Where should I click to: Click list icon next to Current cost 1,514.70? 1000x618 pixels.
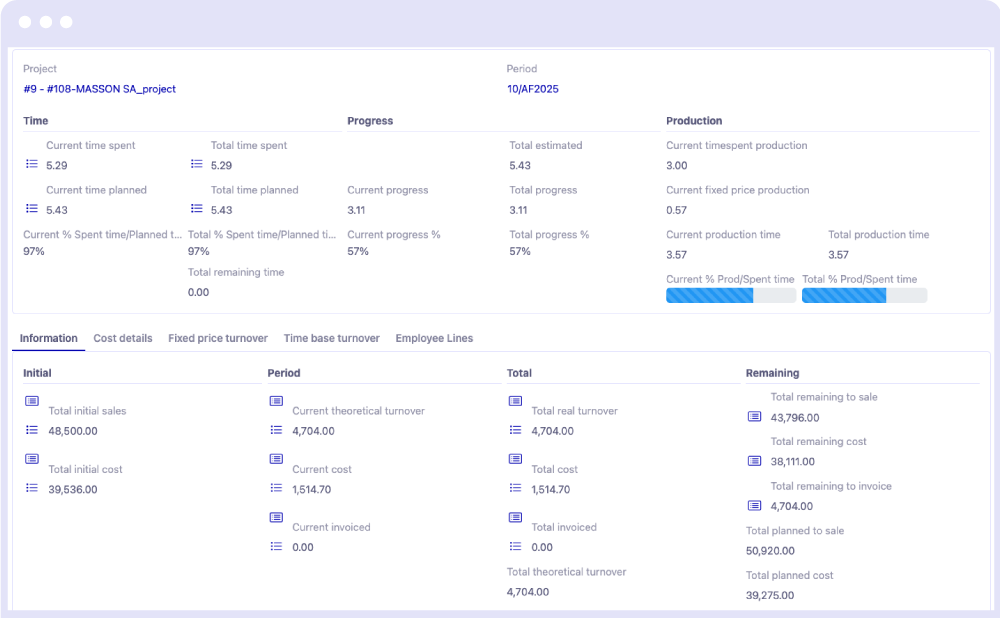click(276, 488)
